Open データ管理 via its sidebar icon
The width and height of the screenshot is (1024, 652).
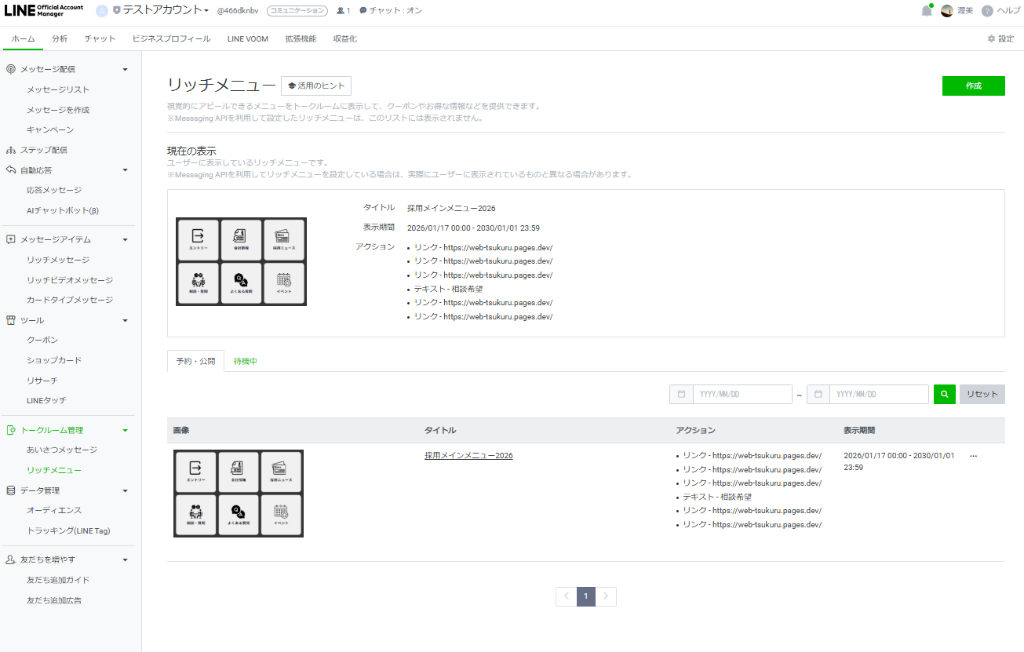[x=10, y=489]
